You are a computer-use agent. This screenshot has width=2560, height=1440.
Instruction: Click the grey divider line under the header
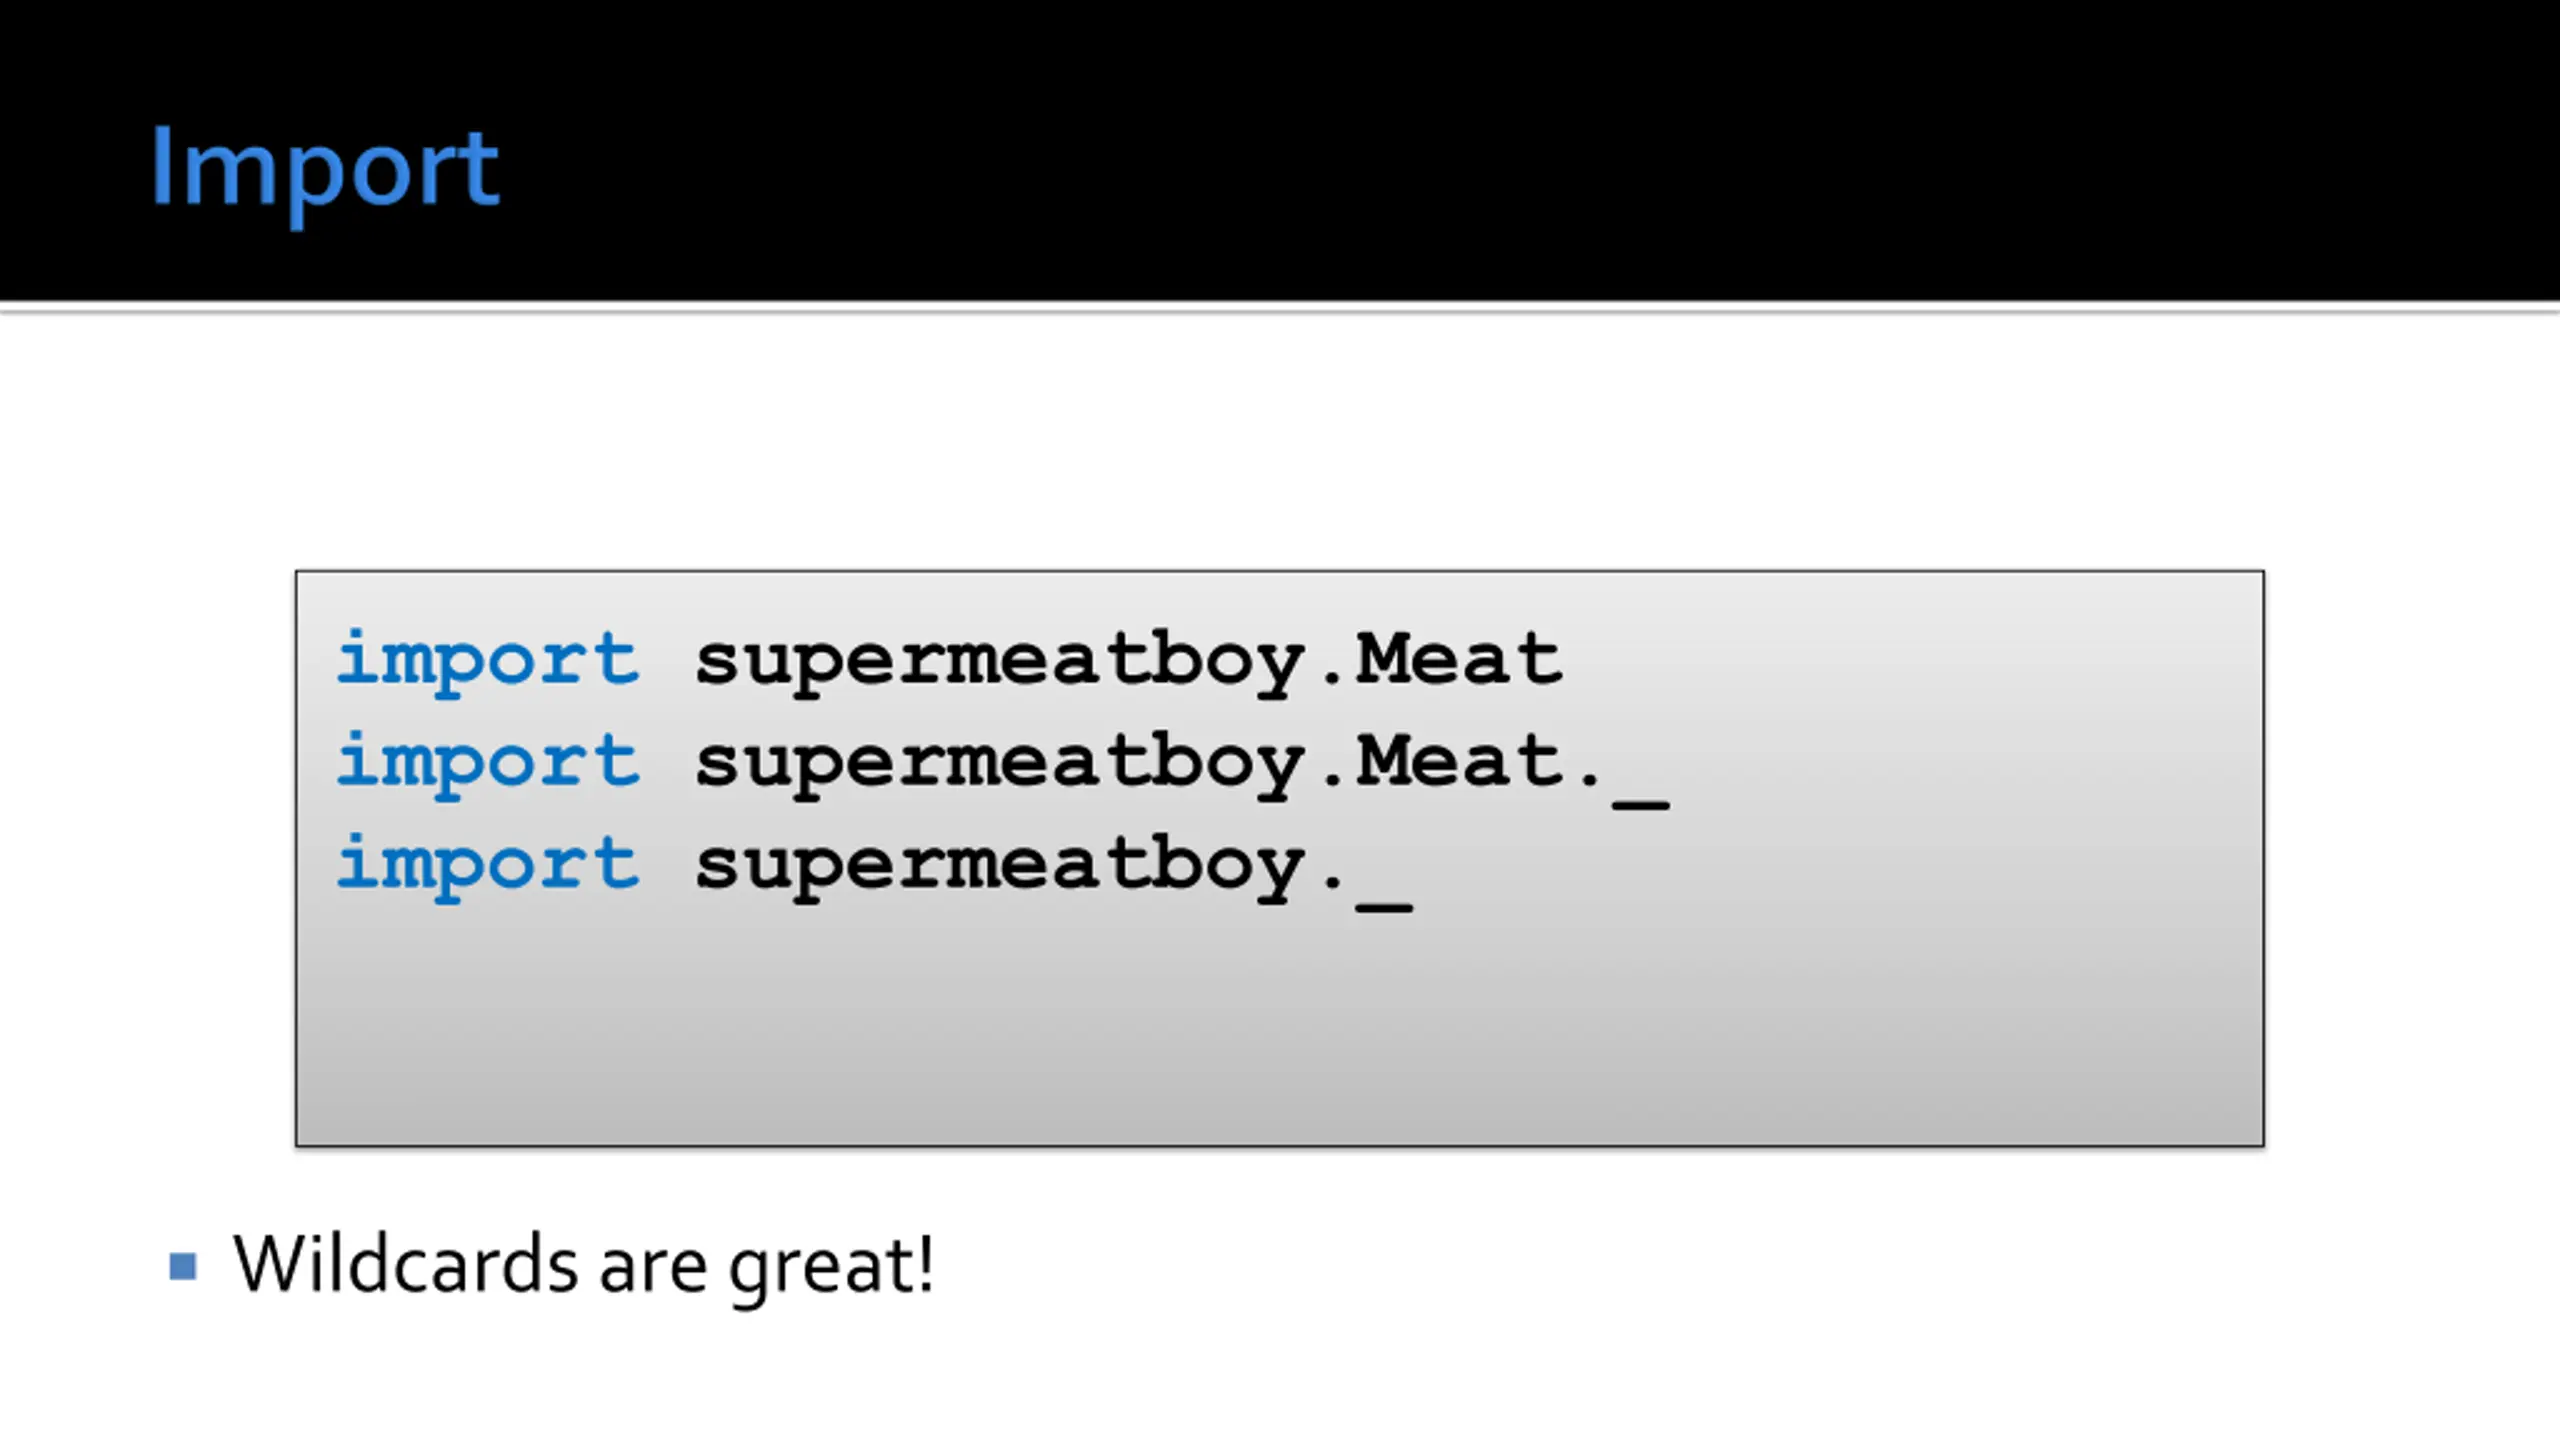pyautogui.click(x=1280, y=310)
